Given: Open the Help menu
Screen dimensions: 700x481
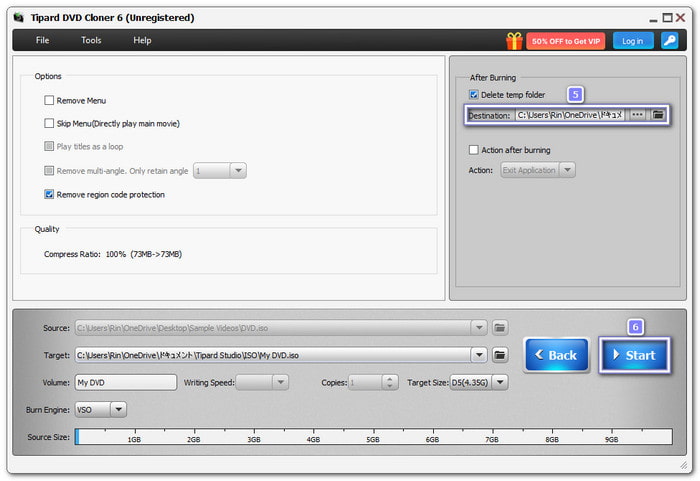Looking at the screenshot, I should [142, 40].
